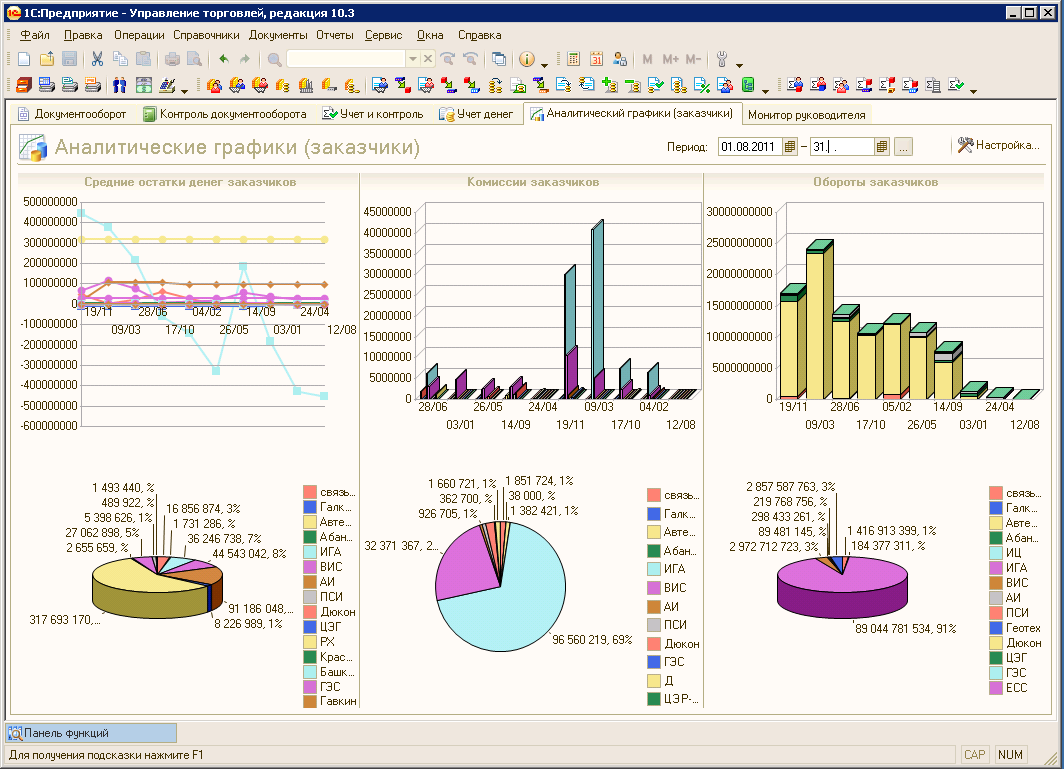Click the Undo green arrow icon
Screen dimensions: 1064x769
click(x=223, y=59)
